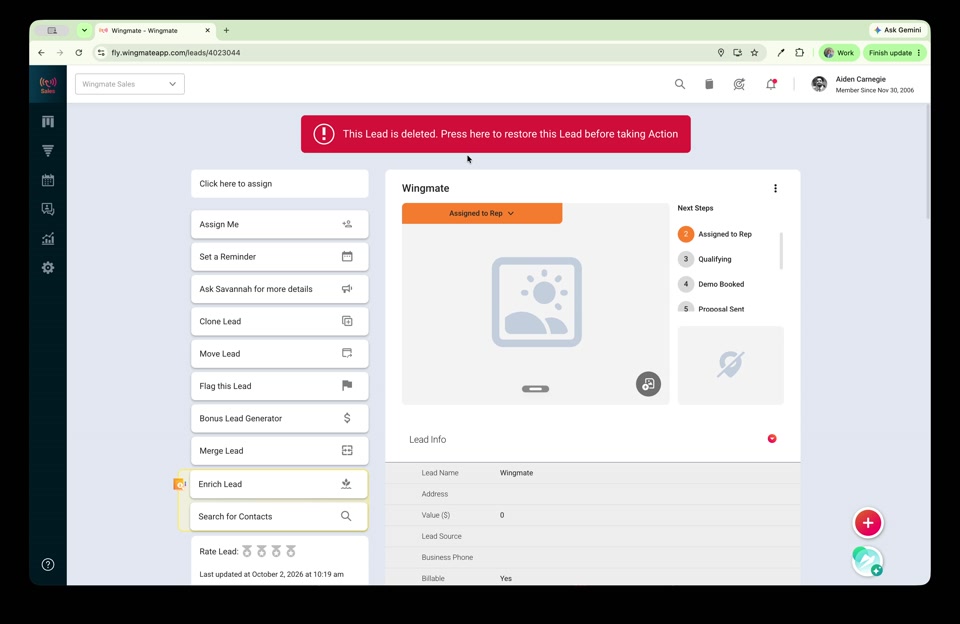This screenshot has height=624, width=960.
Task: Click the Next Steps scrollbar
Action: tap(781, 250)
